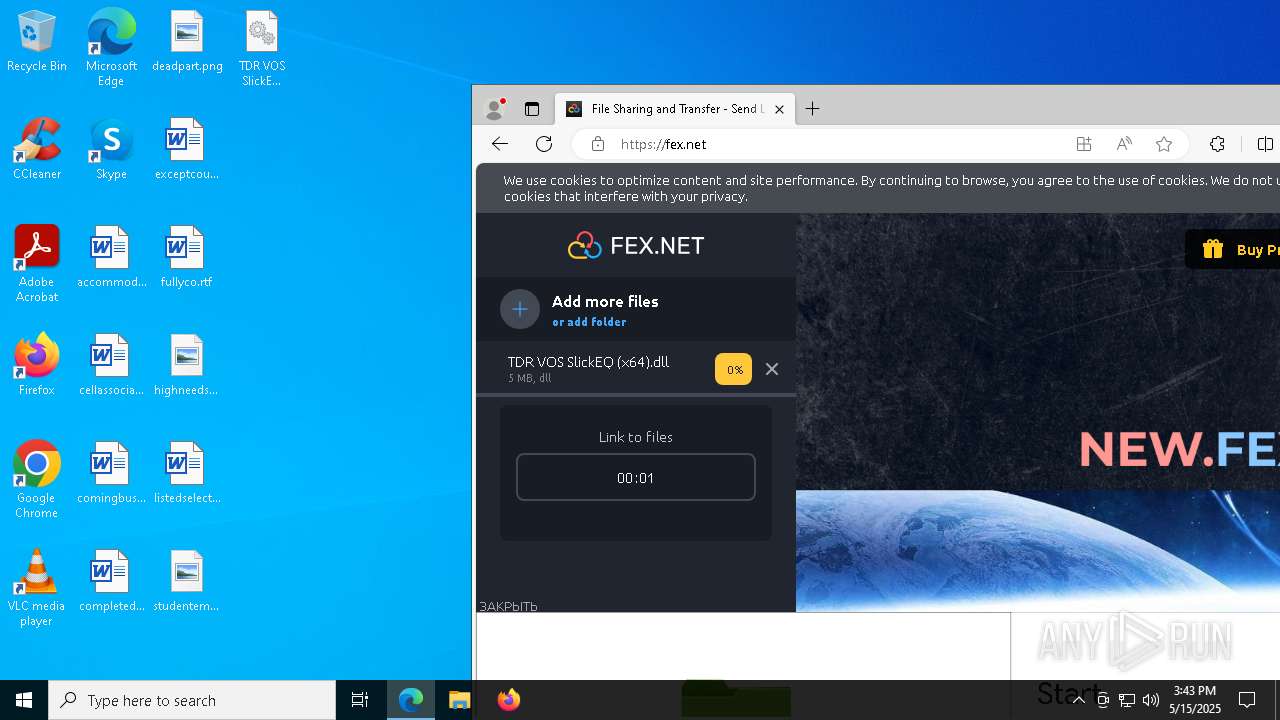Click the taskbar search box

[x=192, y=700]
